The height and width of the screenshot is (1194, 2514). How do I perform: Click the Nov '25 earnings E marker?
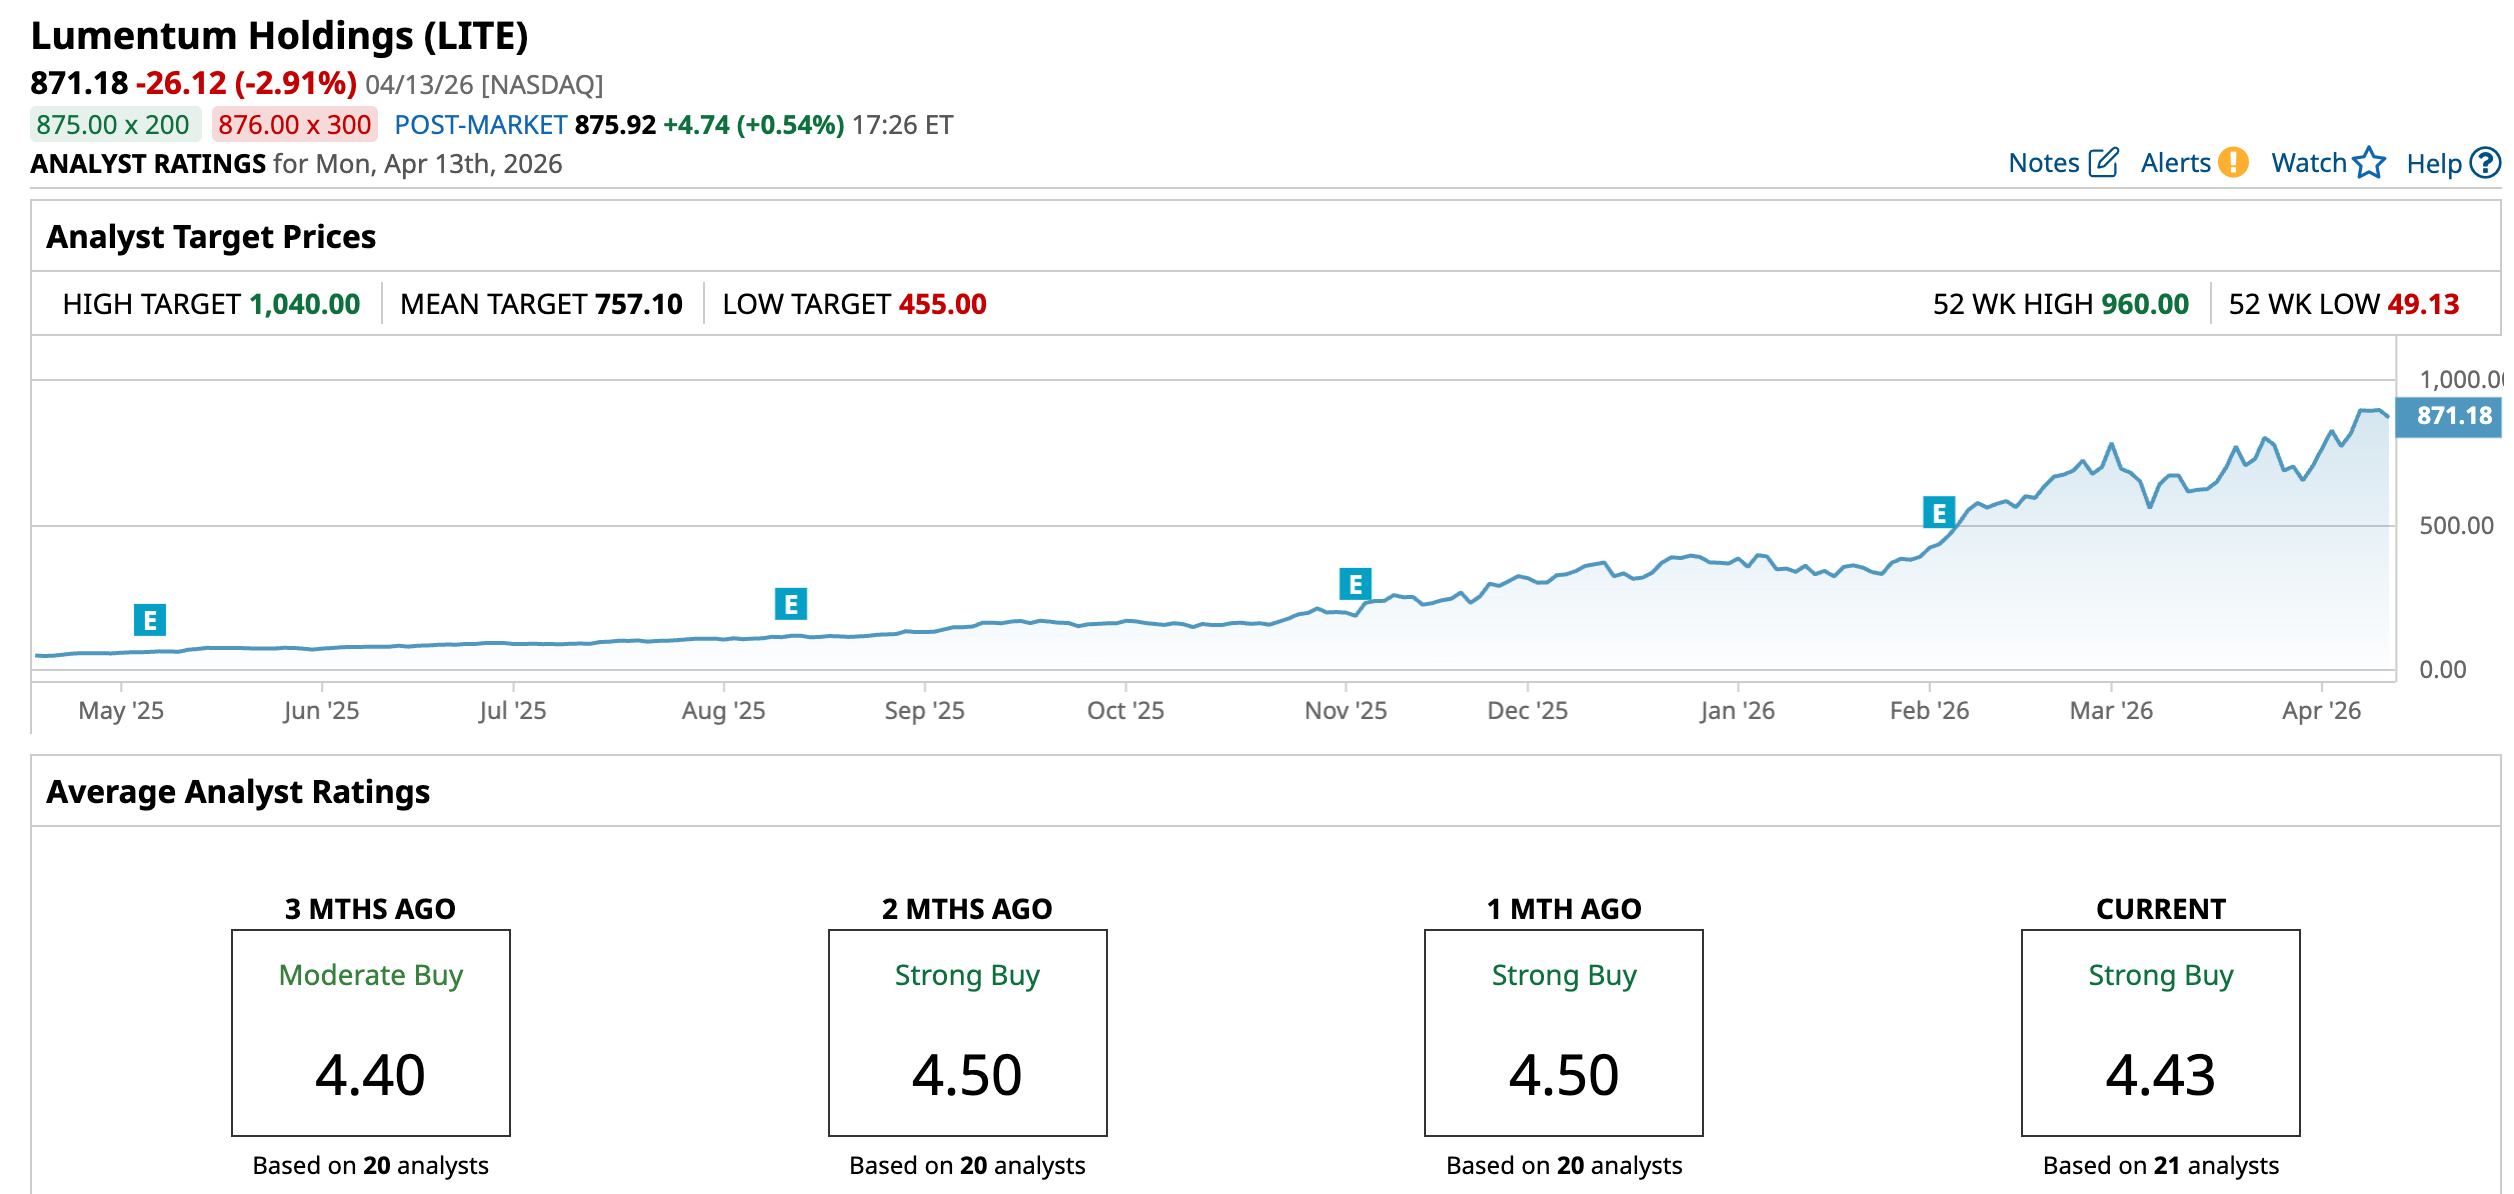(1355, 584)
